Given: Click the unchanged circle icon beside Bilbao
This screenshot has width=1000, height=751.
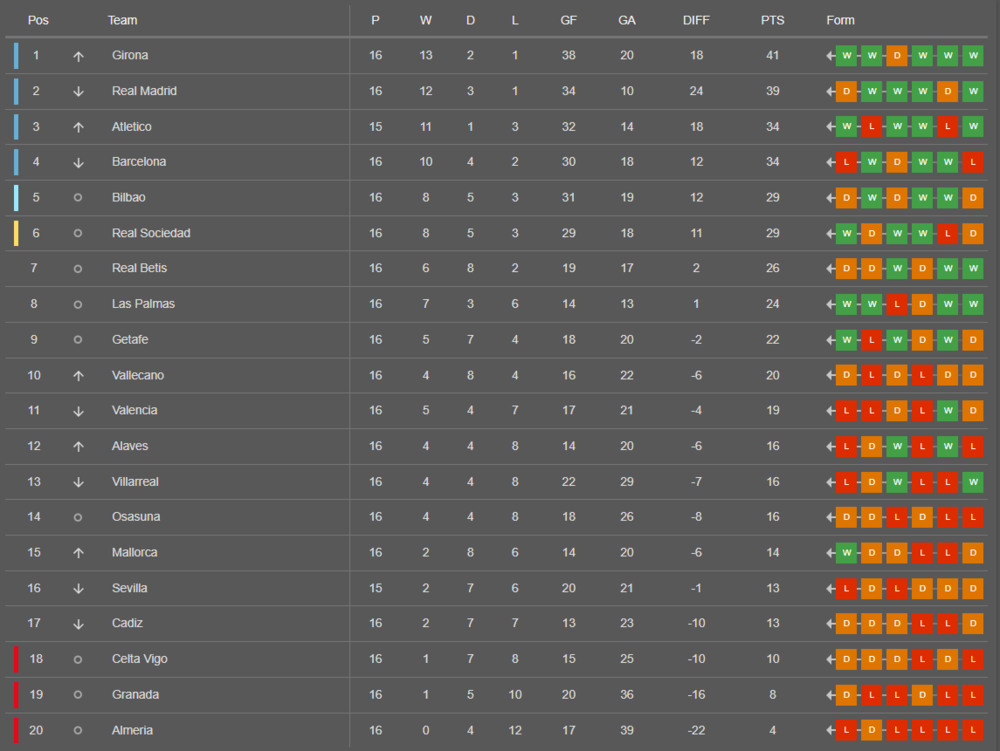Looking at the screenshot, I should point(78,198).
